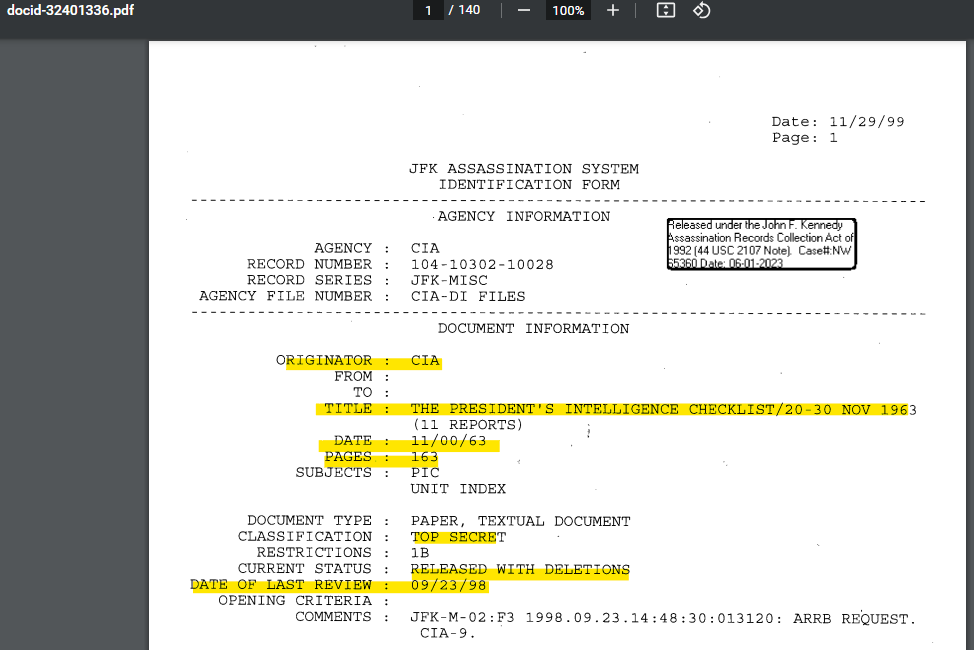Screen dimensions: 974x650
Task: Click the Released under JFK Act stamp
Action: click(762, 244)
